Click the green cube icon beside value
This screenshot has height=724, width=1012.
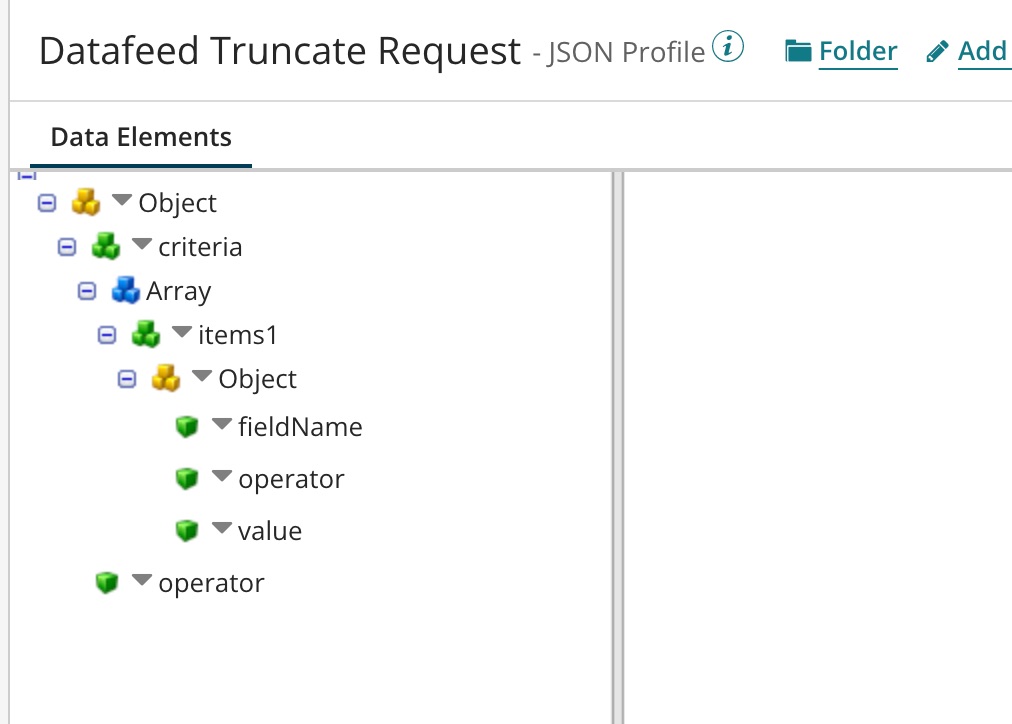pos(187,529)
